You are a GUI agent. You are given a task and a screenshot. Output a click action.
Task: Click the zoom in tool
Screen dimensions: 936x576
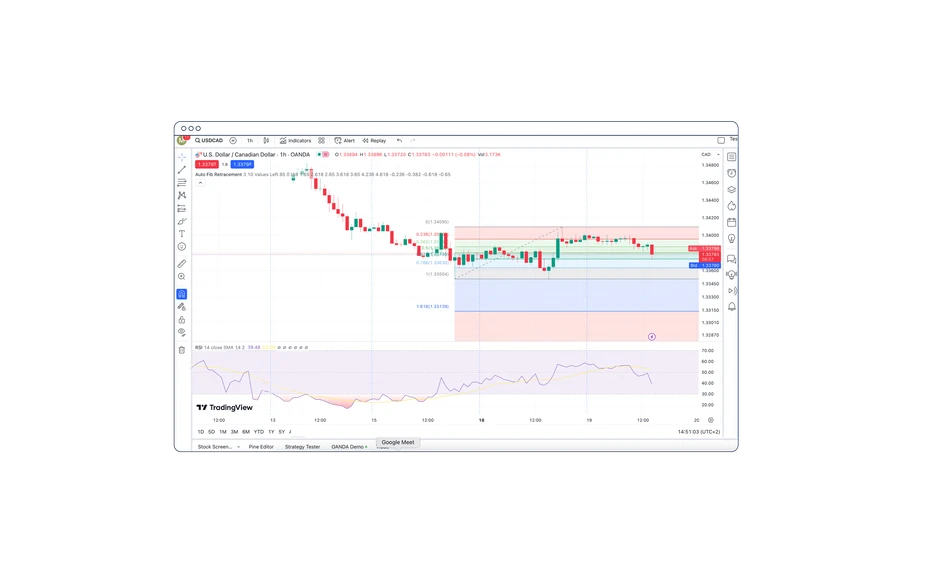point(181,277)
